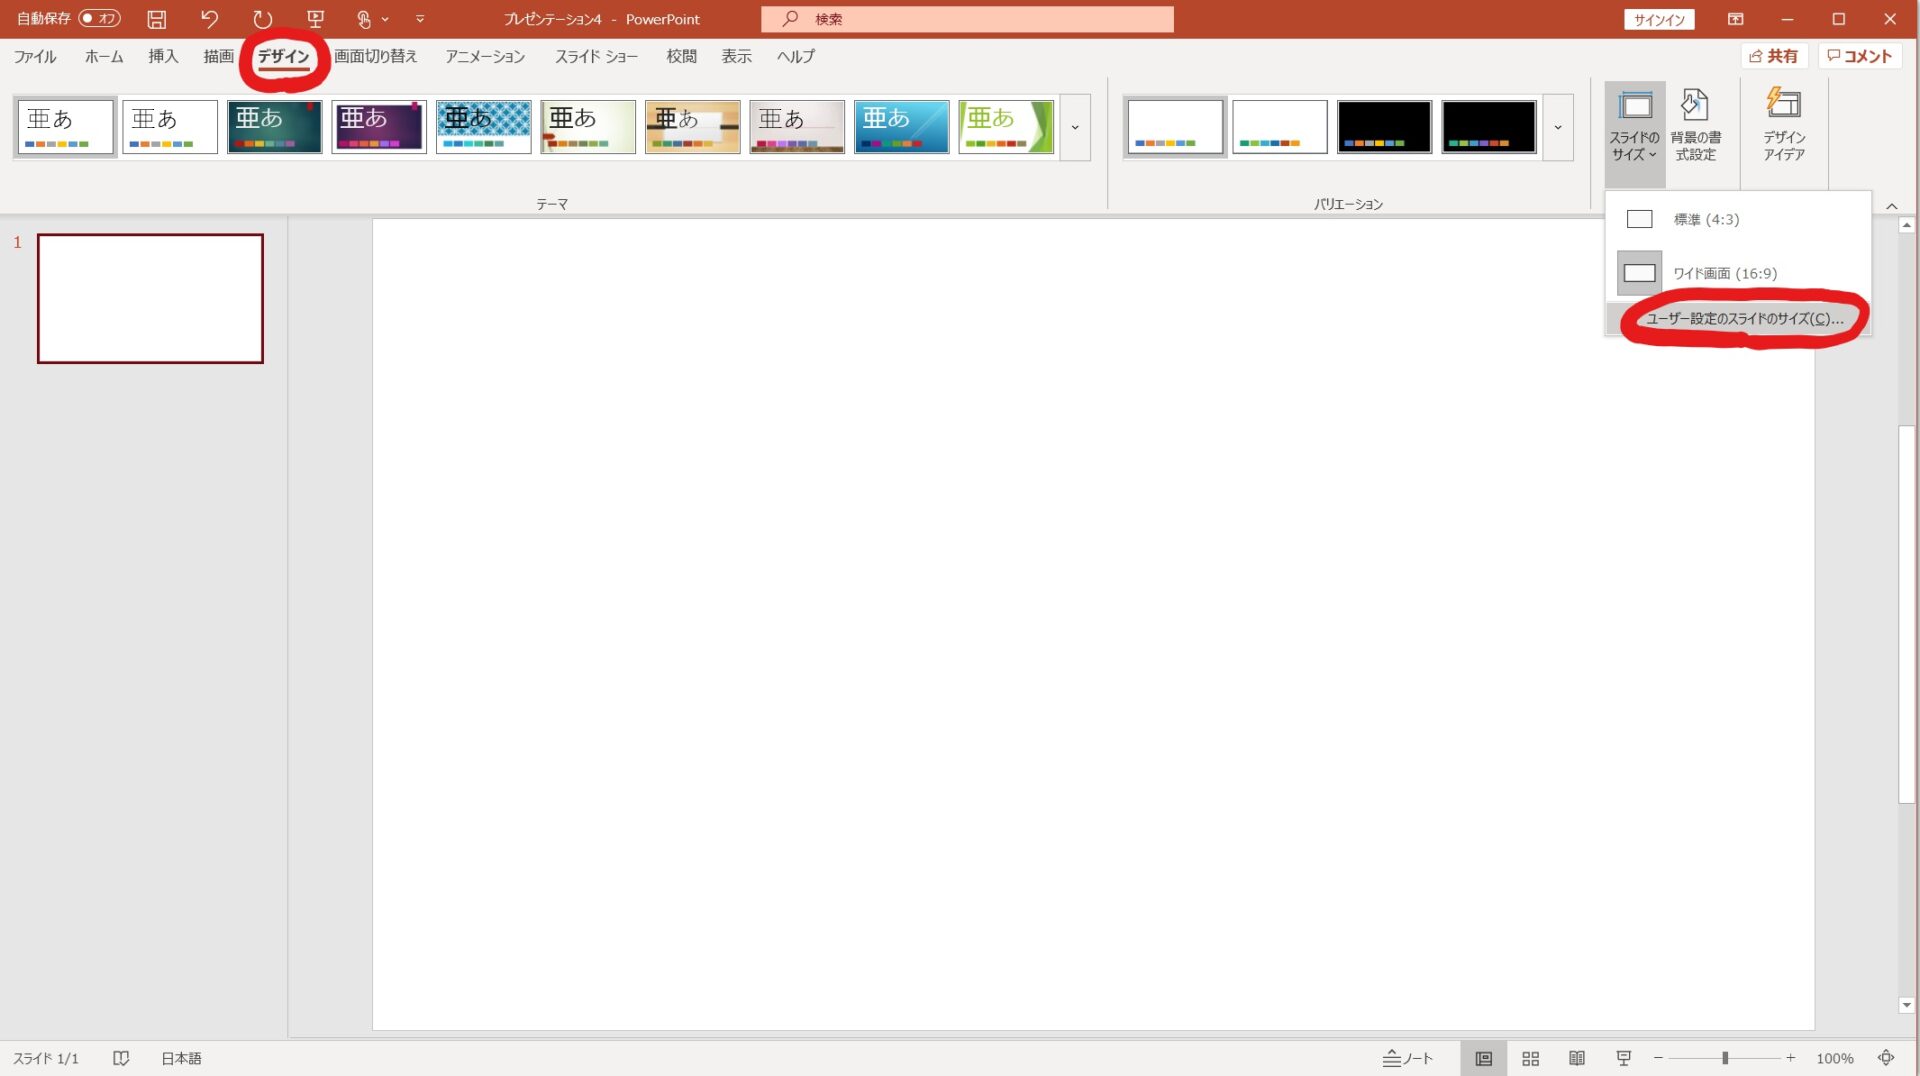Screen dimensions: 1920x1076
Task: Select the last black variation
Action: tap(1489, 127)
